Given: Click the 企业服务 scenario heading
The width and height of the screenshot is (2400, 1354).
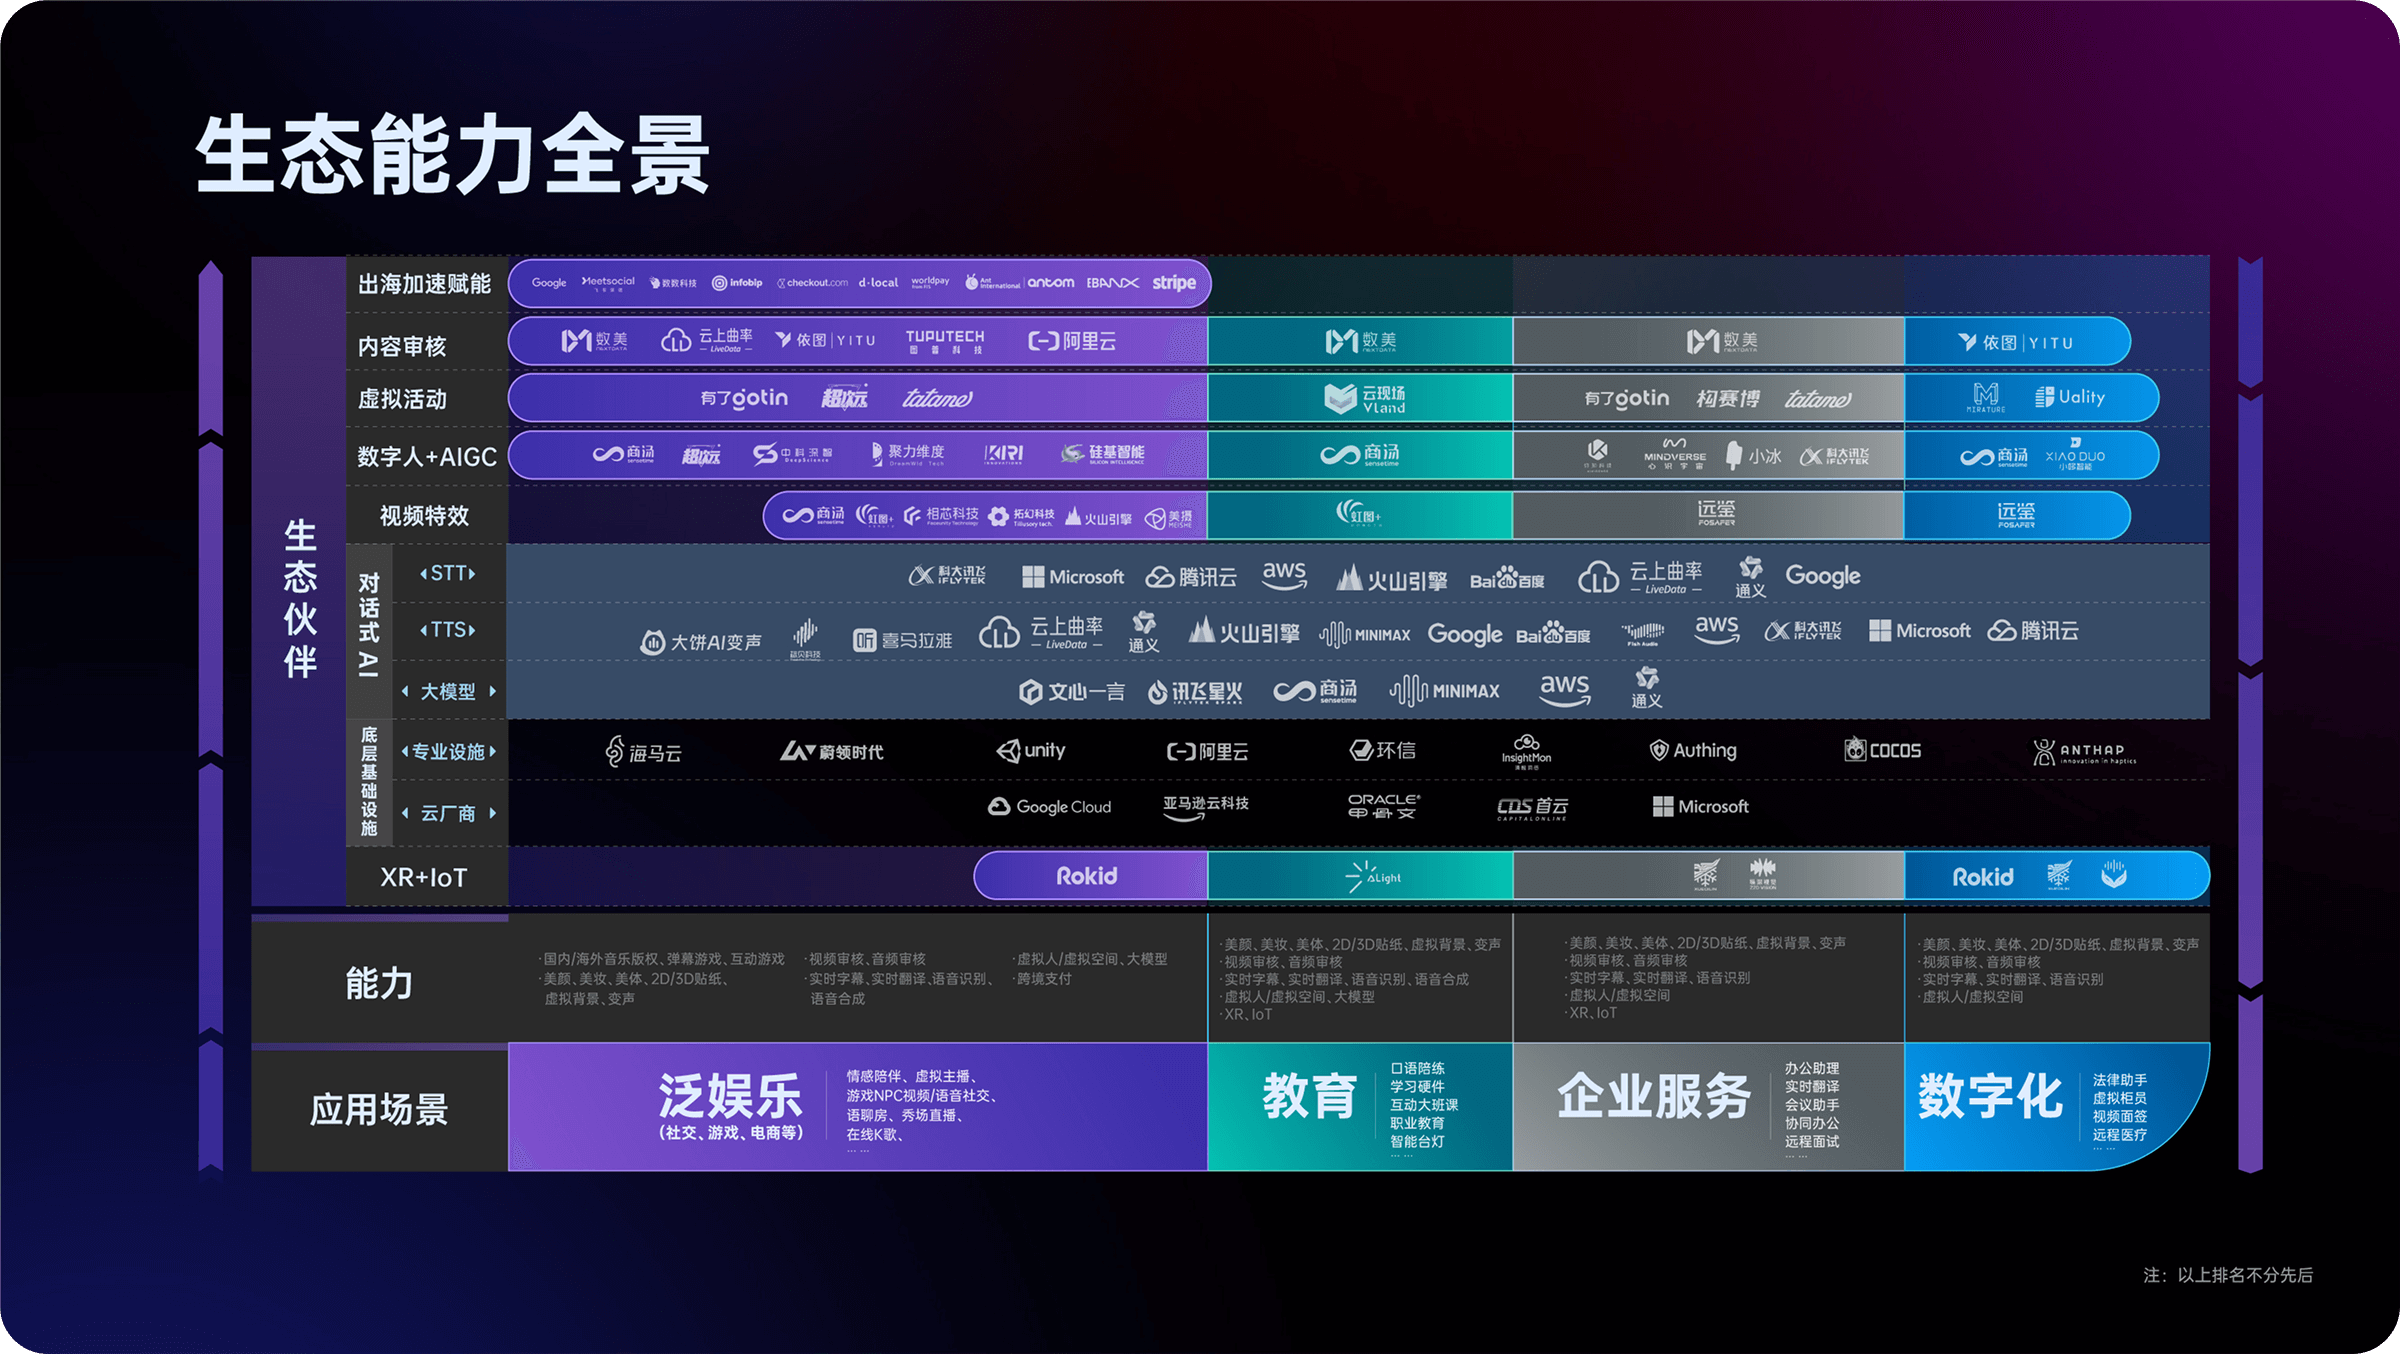Looking at the screenshot, I should [x=1654, y=1096].
